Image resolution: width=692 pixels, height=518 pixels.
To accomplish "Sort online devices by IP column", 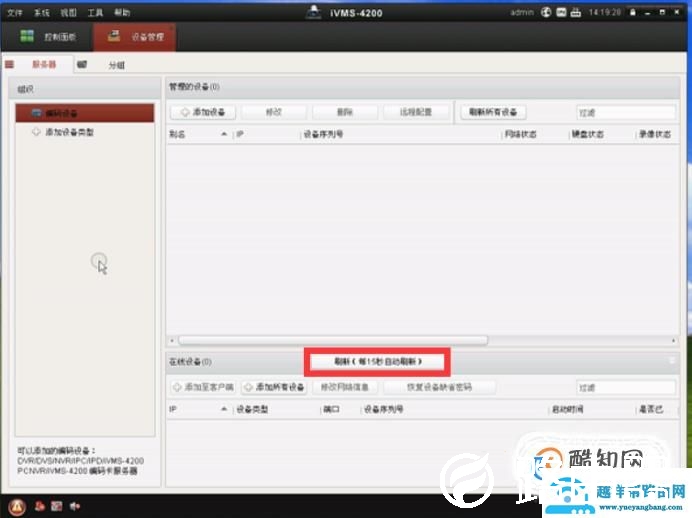I will coord(173,409).
